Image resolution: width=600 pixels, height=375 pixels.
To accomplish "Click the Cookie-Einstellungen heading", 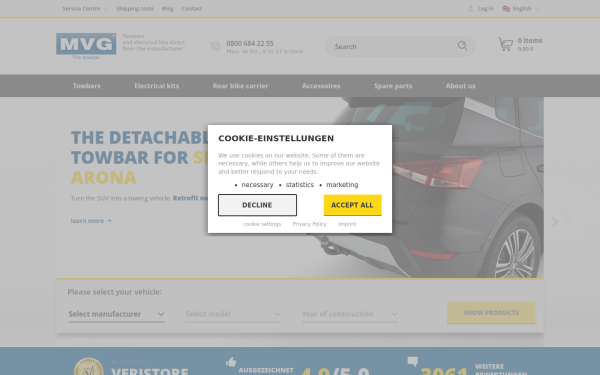I will pyautogui.click(x=276, y=138).
